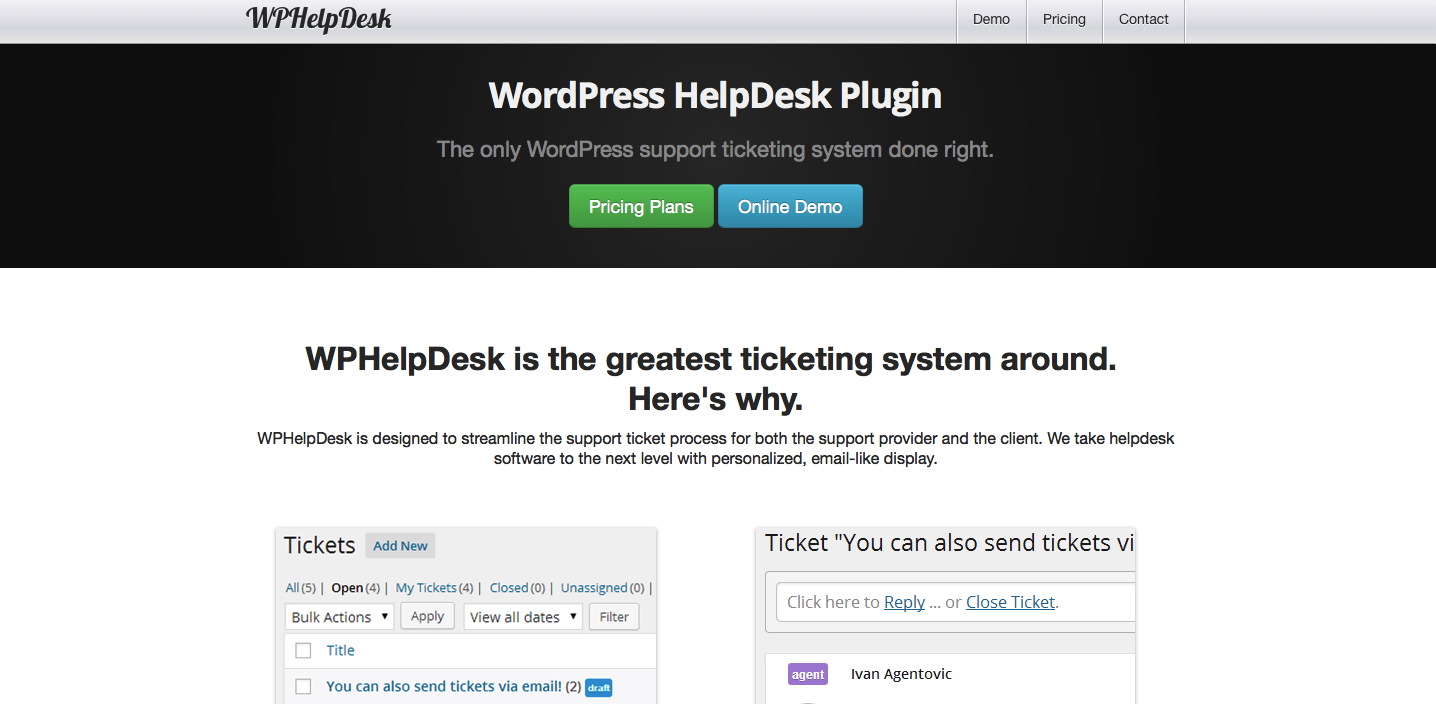Click the Reply link in ticket box

coord(904,602)
